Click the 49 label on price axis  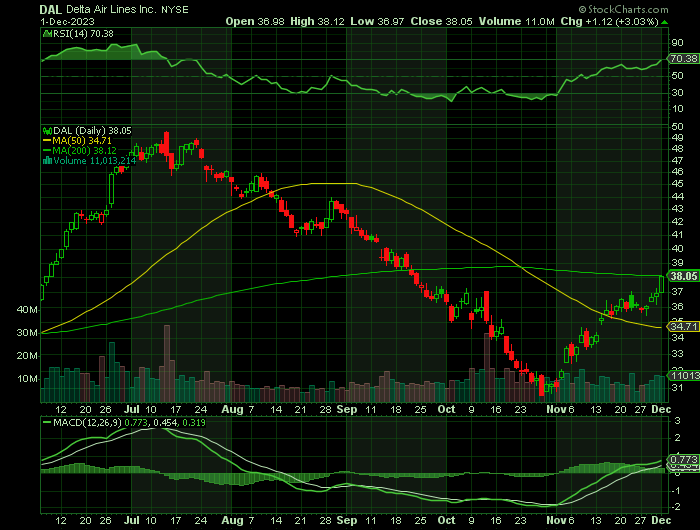pos(677,138)
